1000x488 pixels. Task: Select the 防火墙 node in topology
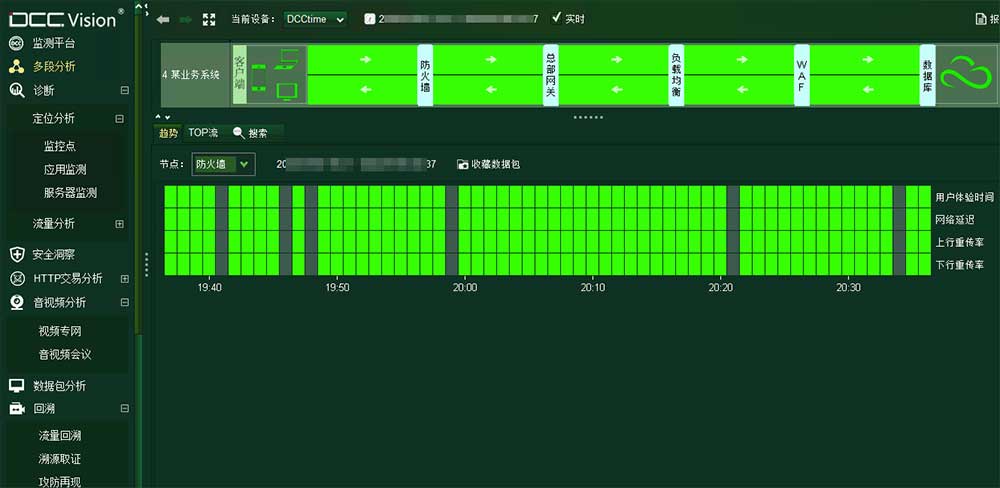(x=425, y=75)
